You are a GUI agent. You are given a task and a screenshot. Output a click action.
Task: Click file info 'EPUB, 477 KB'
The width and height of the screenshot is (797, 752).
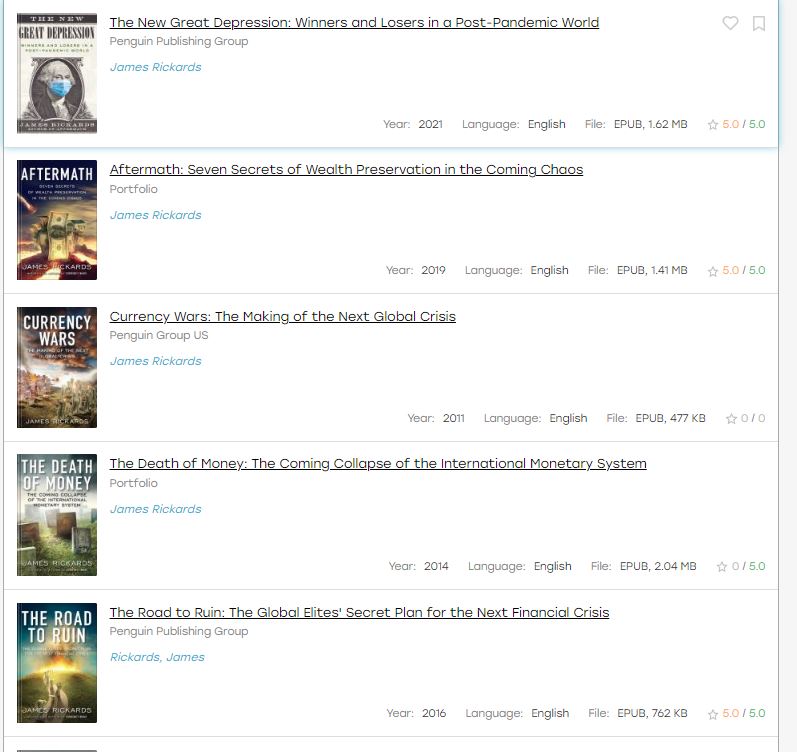tap(670, 418)
